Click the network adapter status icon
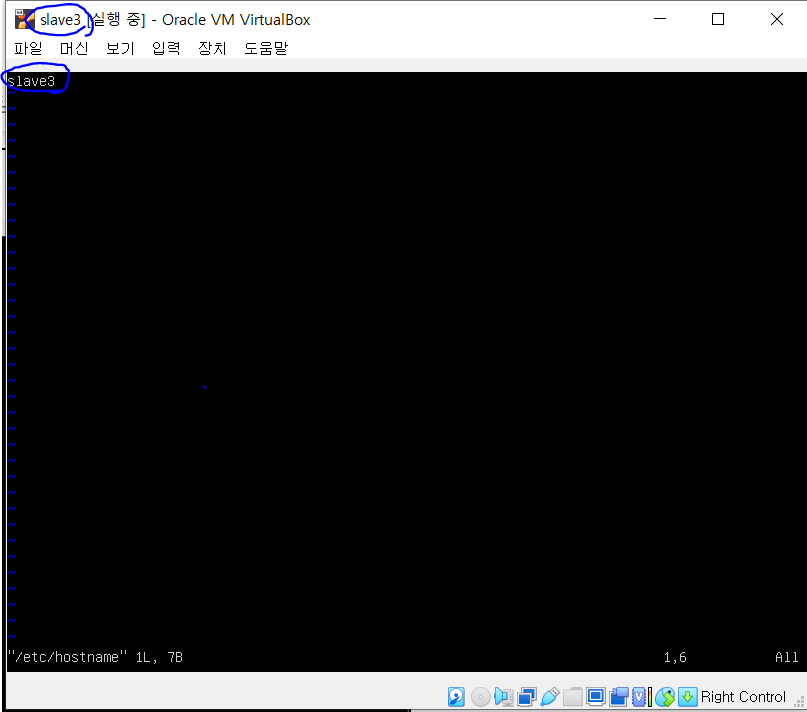The height and width of the screenshot is (712, 807). point(527,697)
